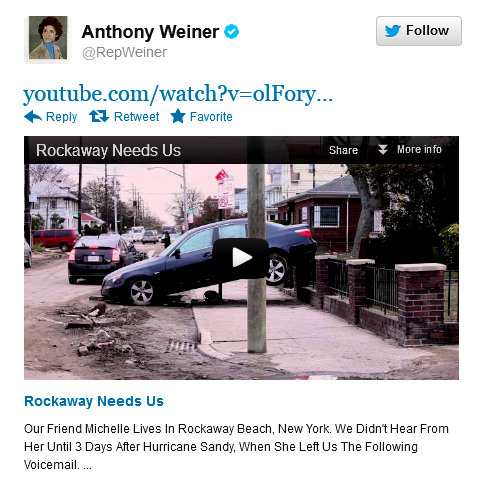Click the video title in player bar
This screenshot has height=477, width=483.
tap(108, 150)
